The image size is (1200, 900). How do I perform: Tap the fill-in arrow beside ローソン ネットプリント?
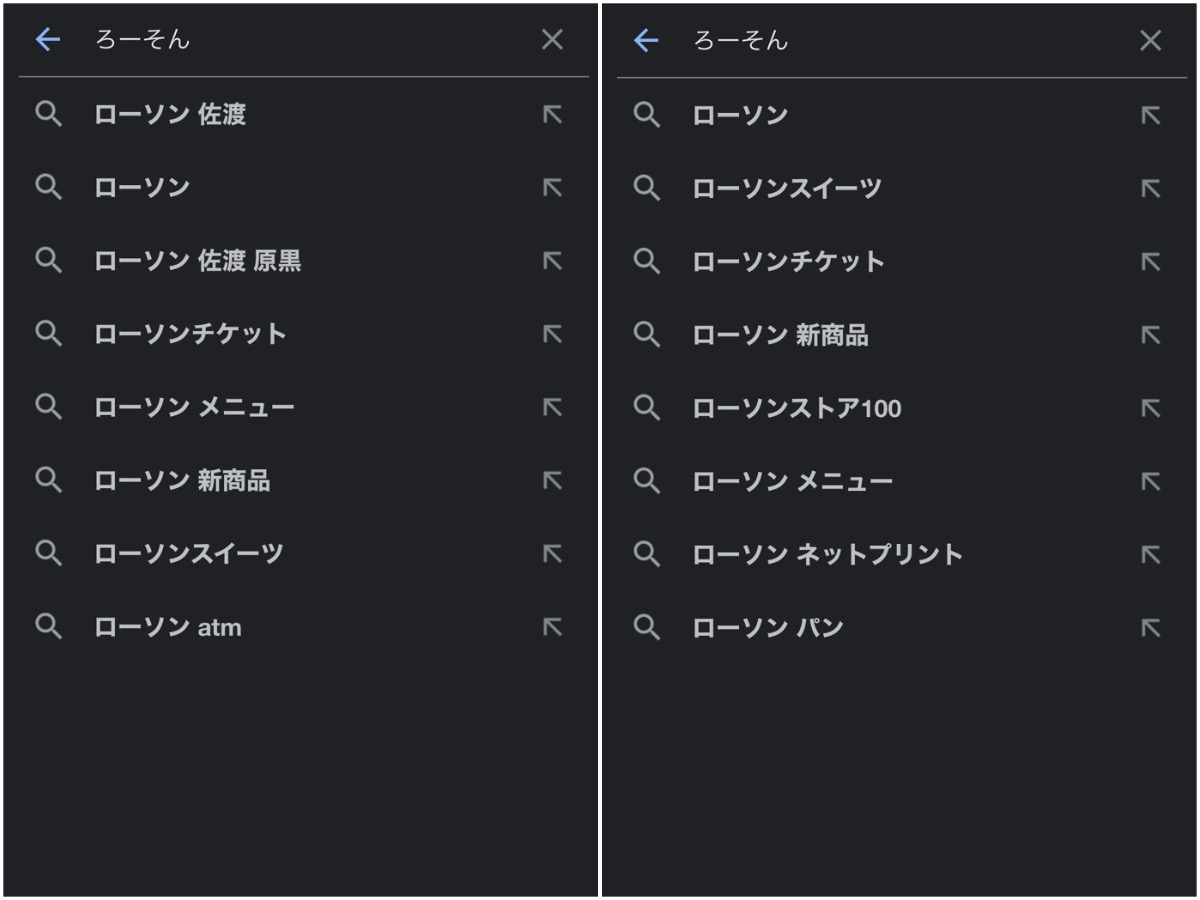(x=1151, y=554)
